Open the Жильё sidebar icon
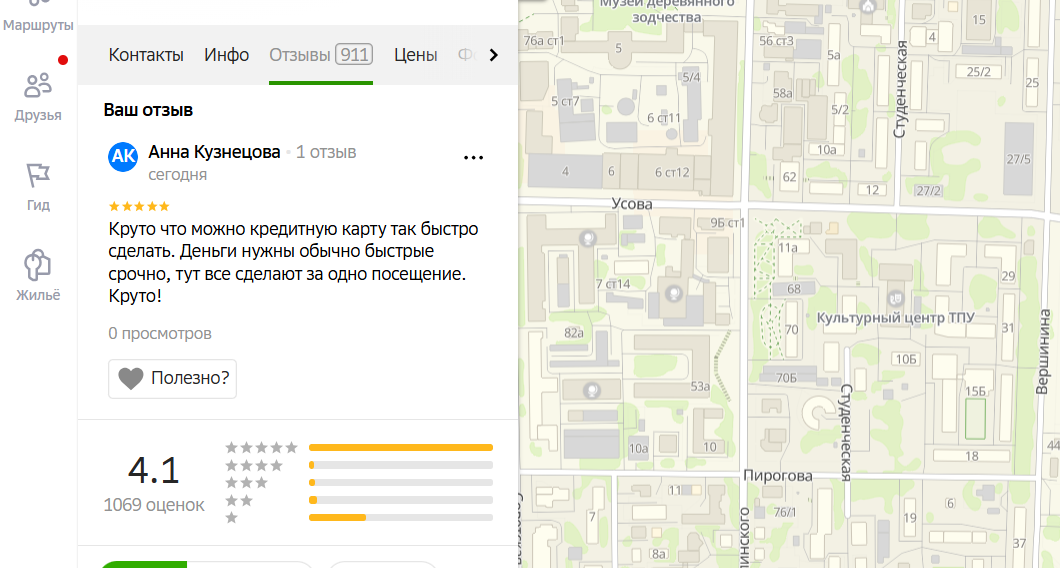Image resolution: width=1060 pixels, height=568 pixels. pos(38,276)
